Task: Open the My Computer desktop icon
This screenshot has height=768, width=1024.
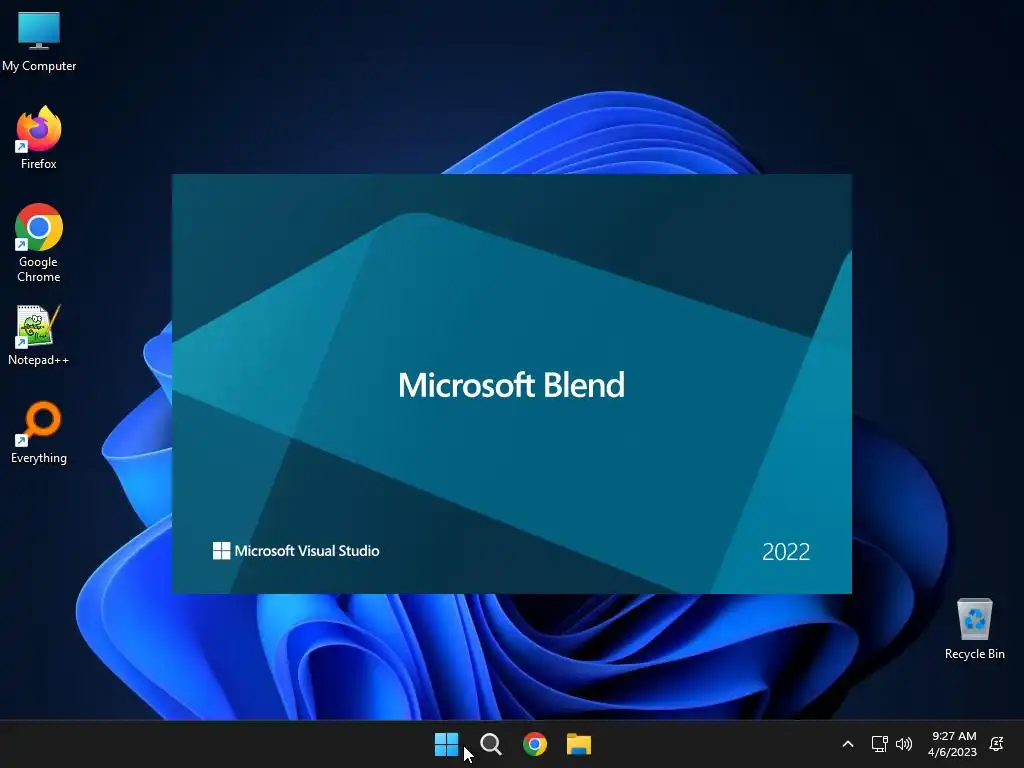Action: tap(39, 41)
